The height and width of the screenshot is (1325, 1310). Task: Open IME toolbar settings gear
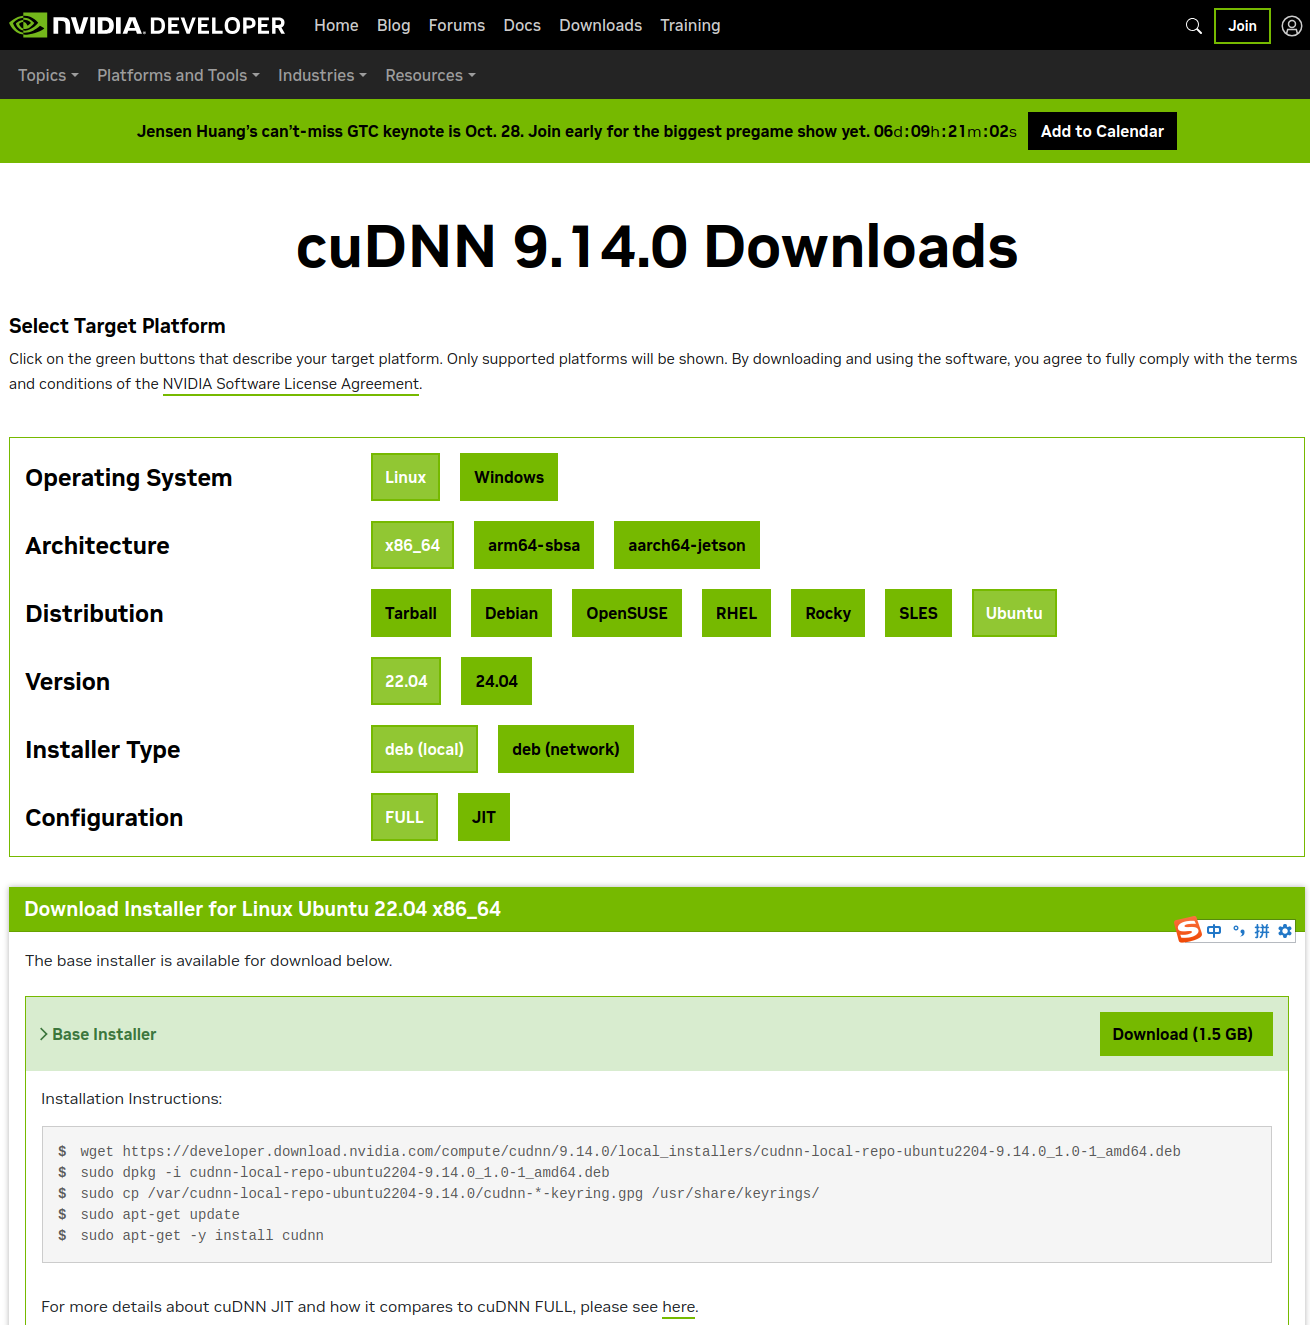1285,931
